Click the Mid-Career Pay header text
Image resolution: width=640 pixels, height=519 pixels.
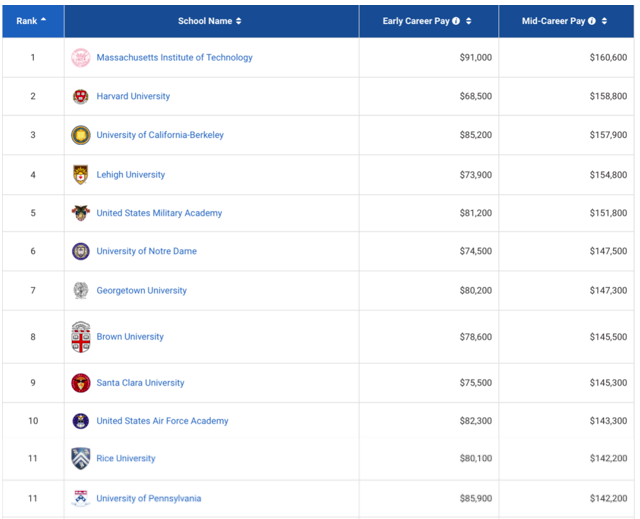[x=553, y=21]
